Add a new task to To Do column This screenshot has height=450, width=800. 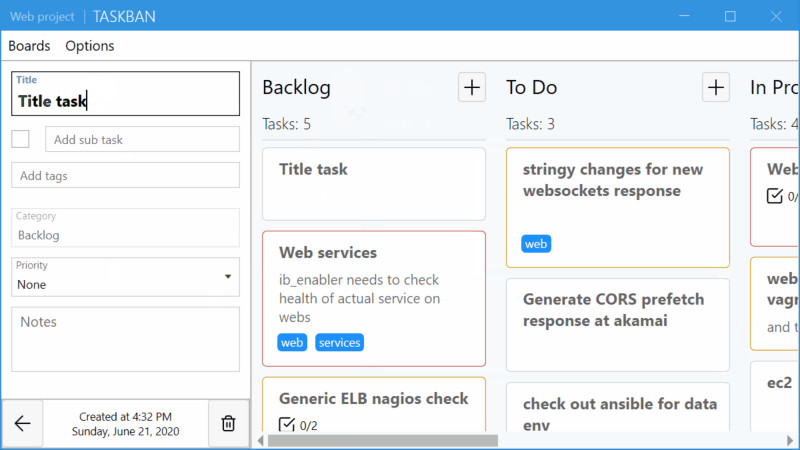(x=715, y=87)
